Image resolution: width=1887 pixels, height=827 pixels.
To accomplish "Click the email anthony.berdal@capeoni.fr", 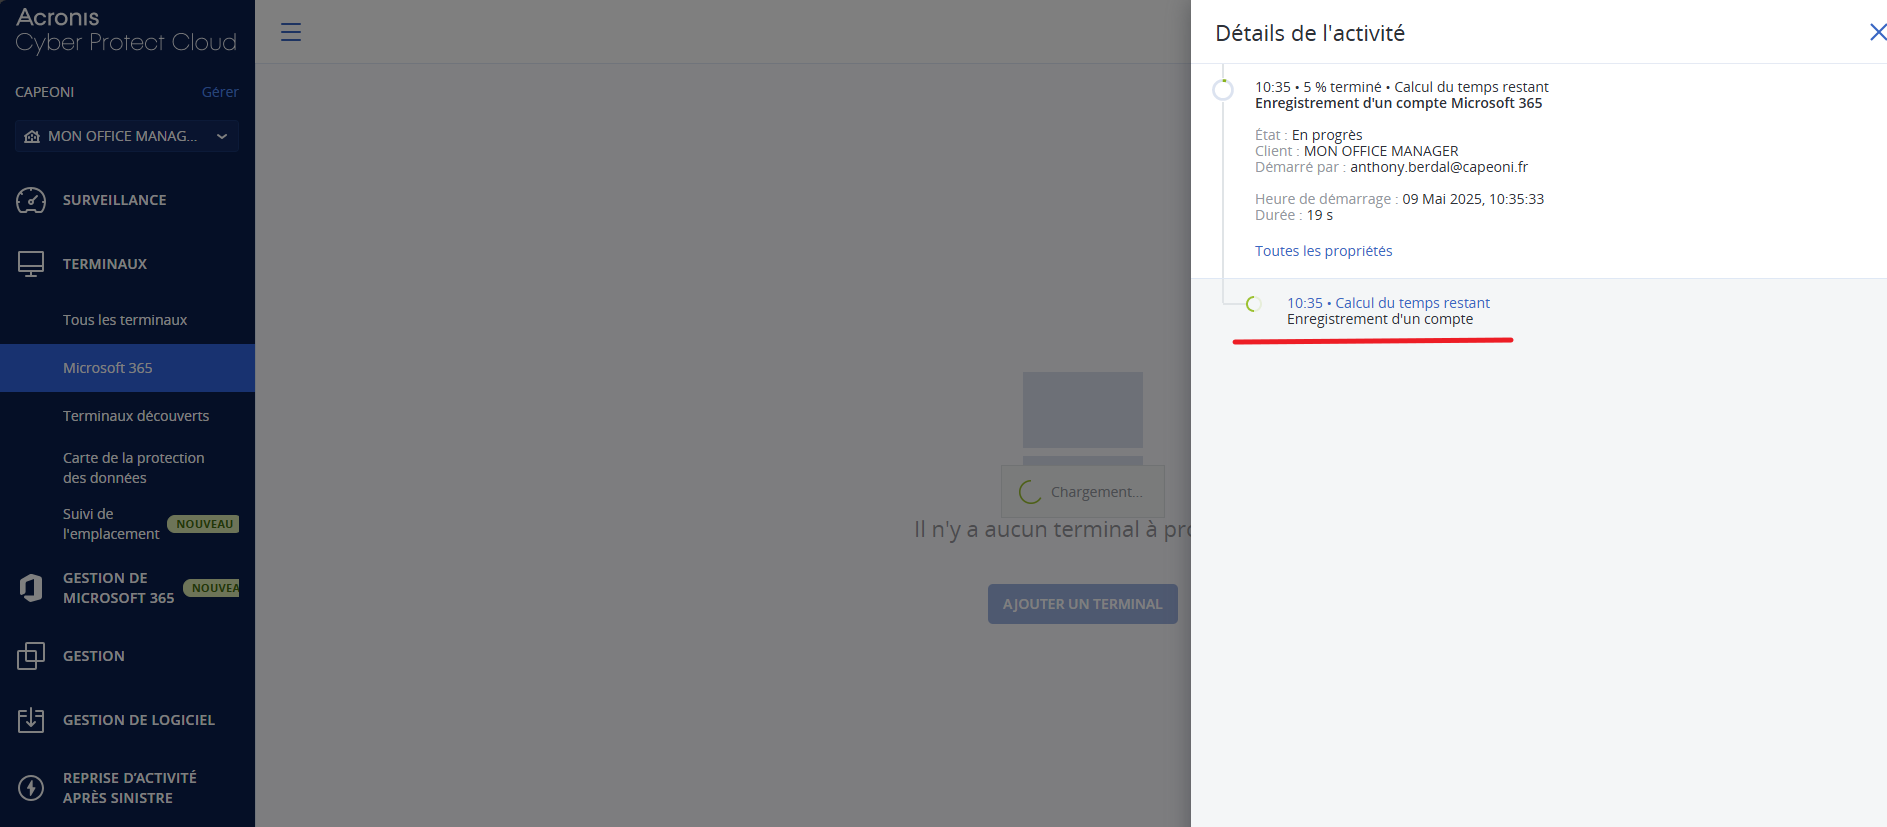I will 1439,167.
